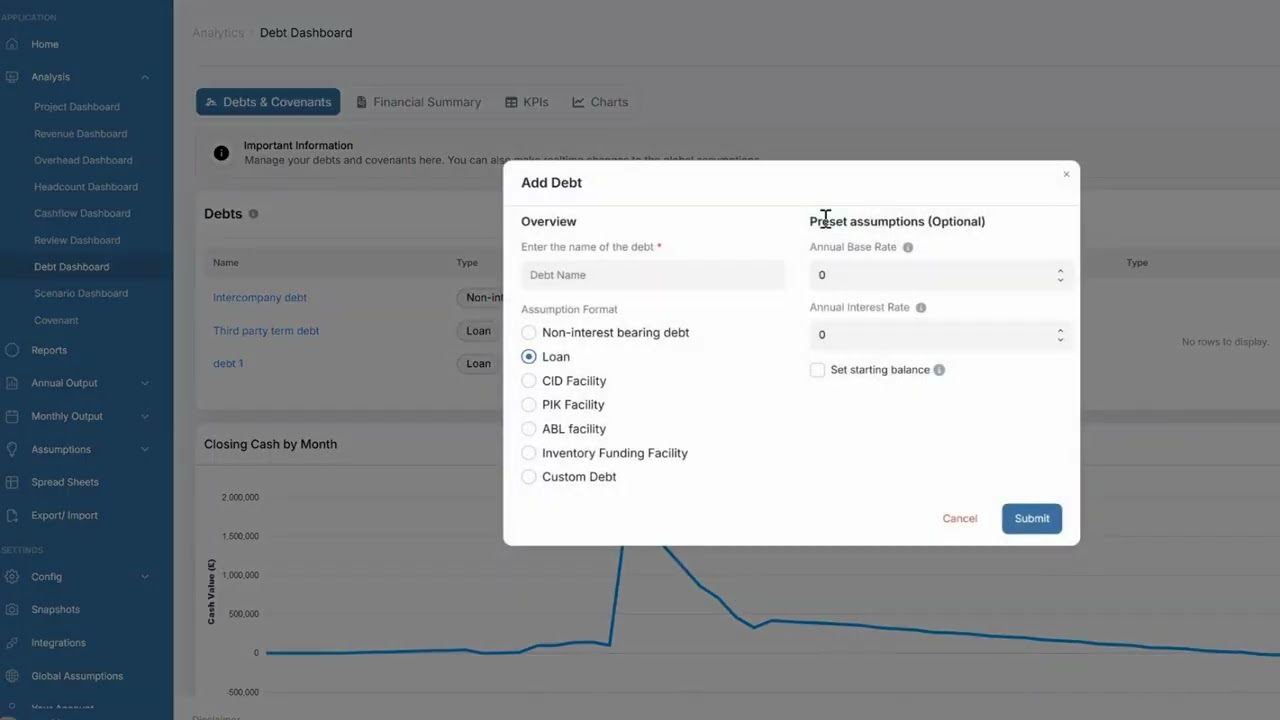Click the Config gear icon
This screenshot has height=720, width=1280.
[x=12, y=577]
